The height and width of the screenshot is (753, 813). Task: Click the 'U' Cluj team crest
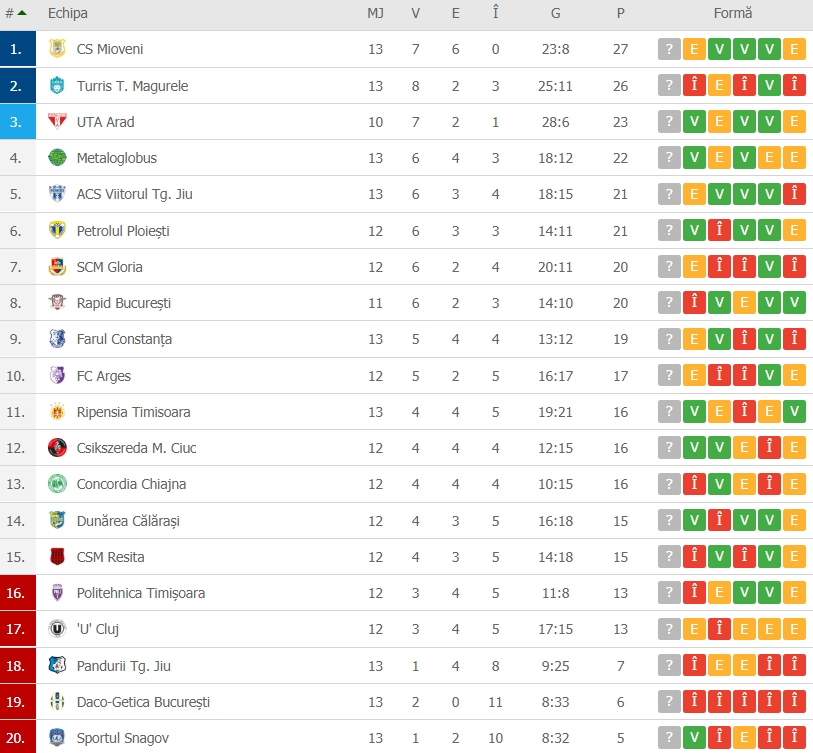click(x=57, y=629)
